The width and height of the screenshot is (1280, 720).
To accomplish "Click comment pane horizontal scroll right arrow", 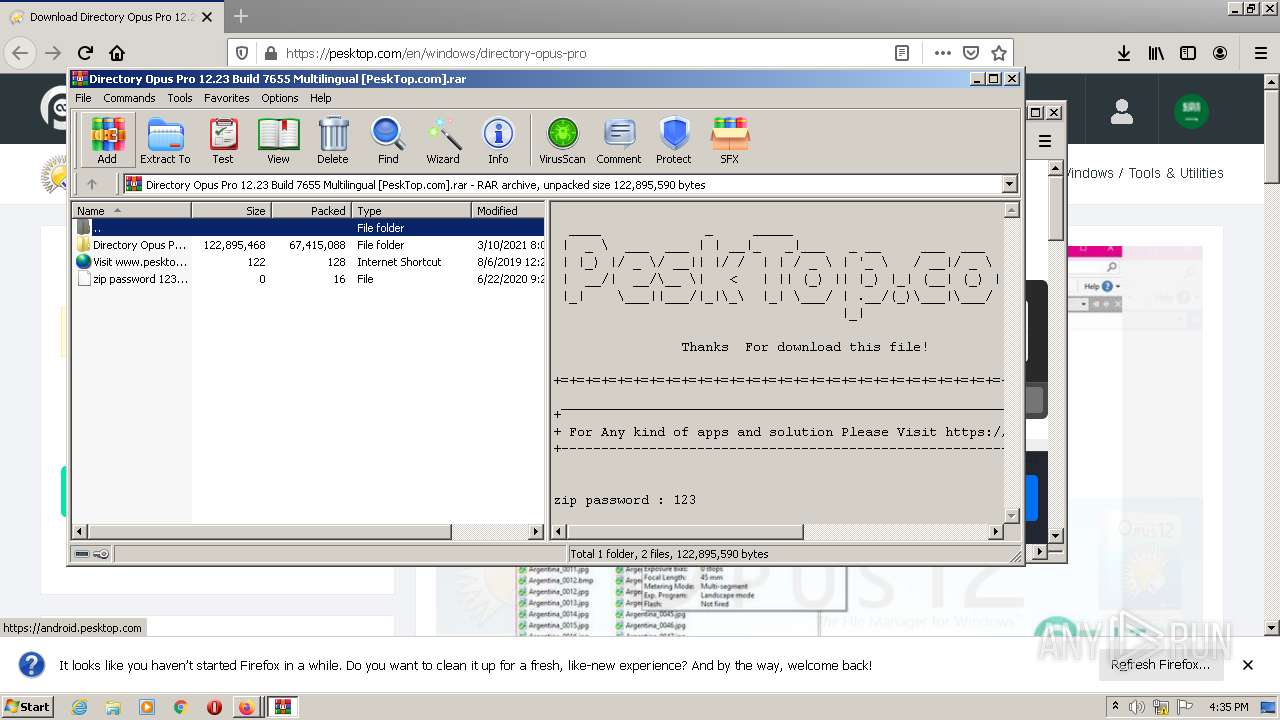I will 995,532.
